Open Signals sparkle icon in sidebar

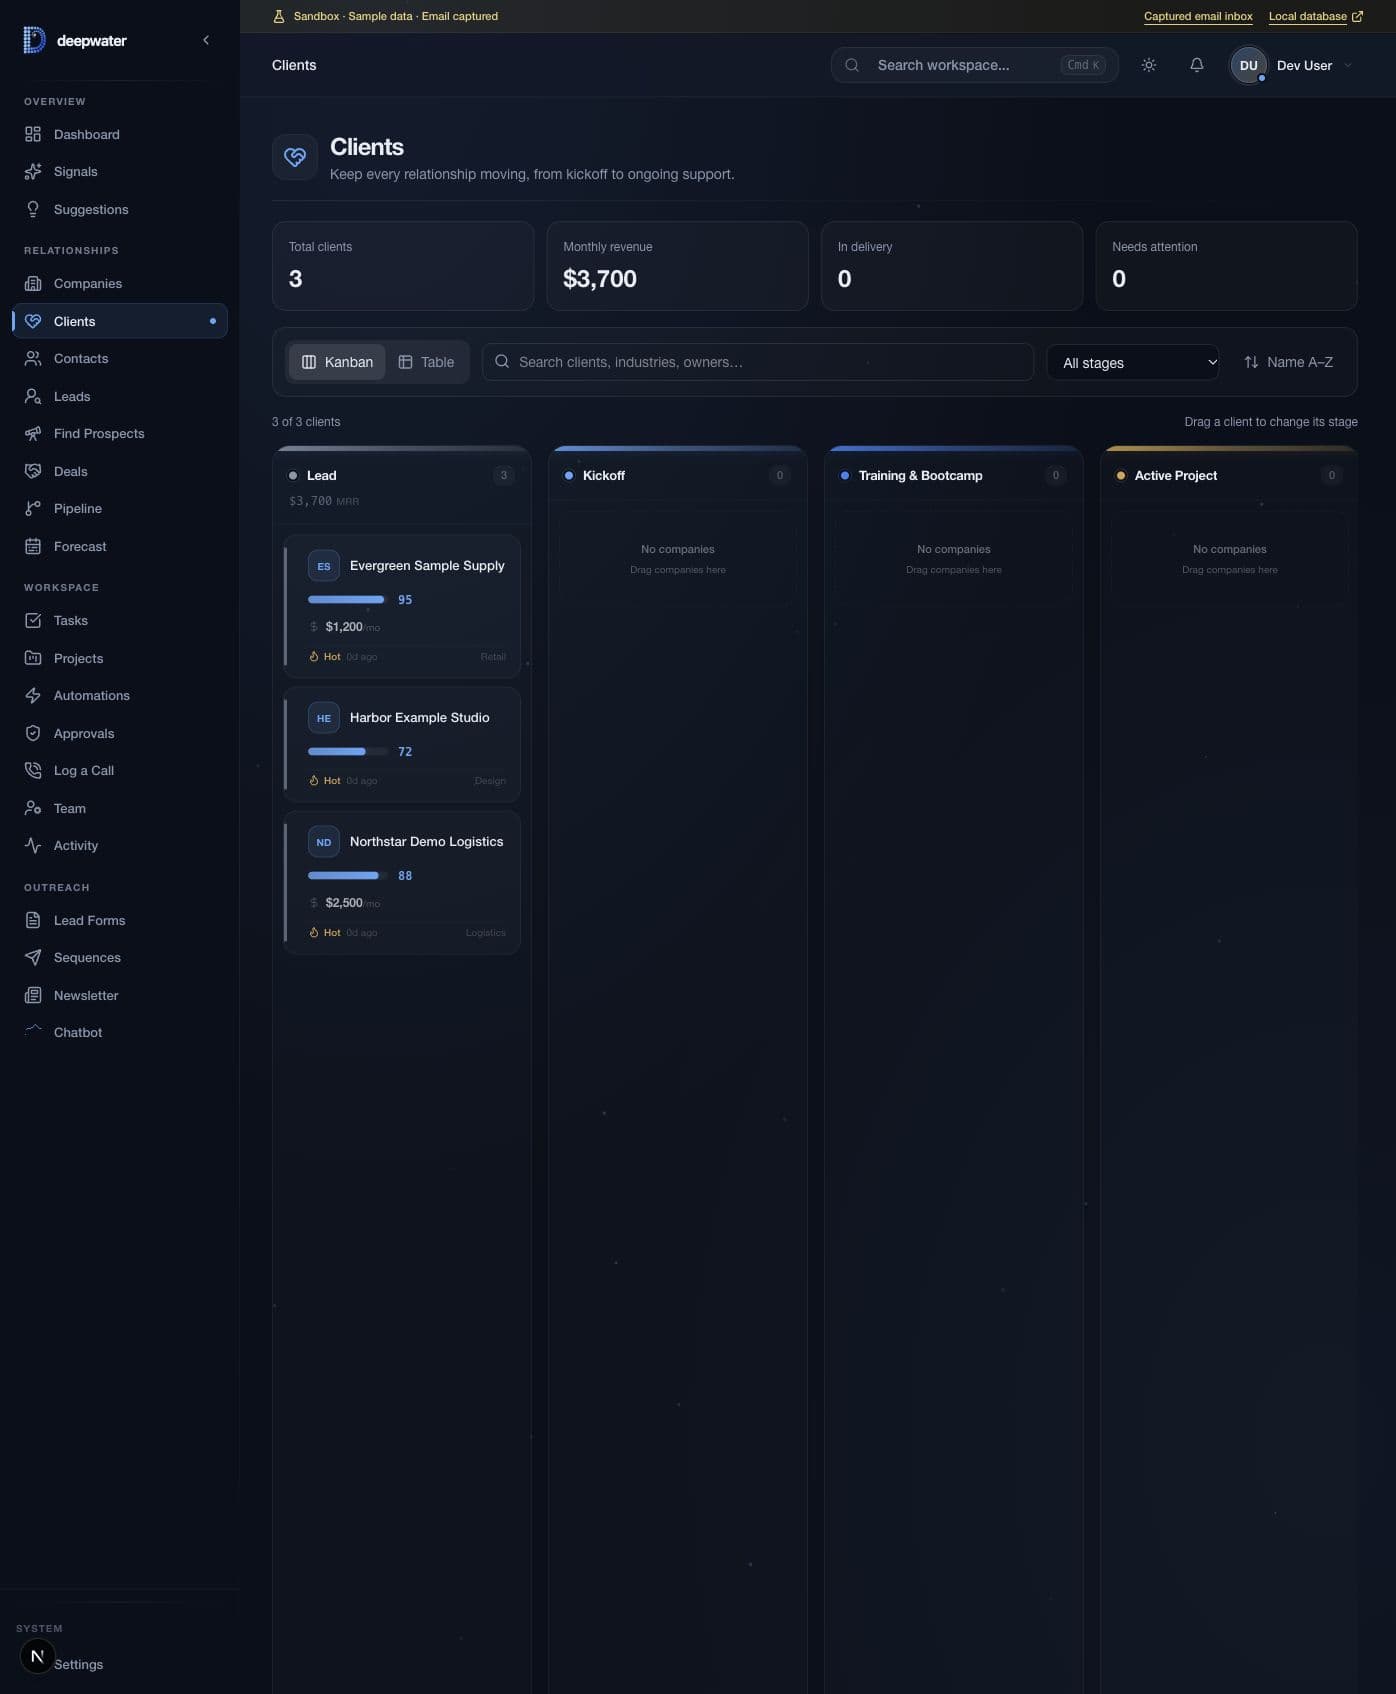[33, 172]
